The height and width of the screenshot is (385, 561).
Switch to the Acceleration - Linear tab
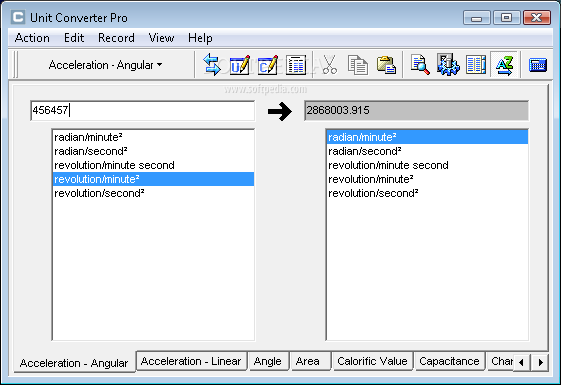pos(191,361)
